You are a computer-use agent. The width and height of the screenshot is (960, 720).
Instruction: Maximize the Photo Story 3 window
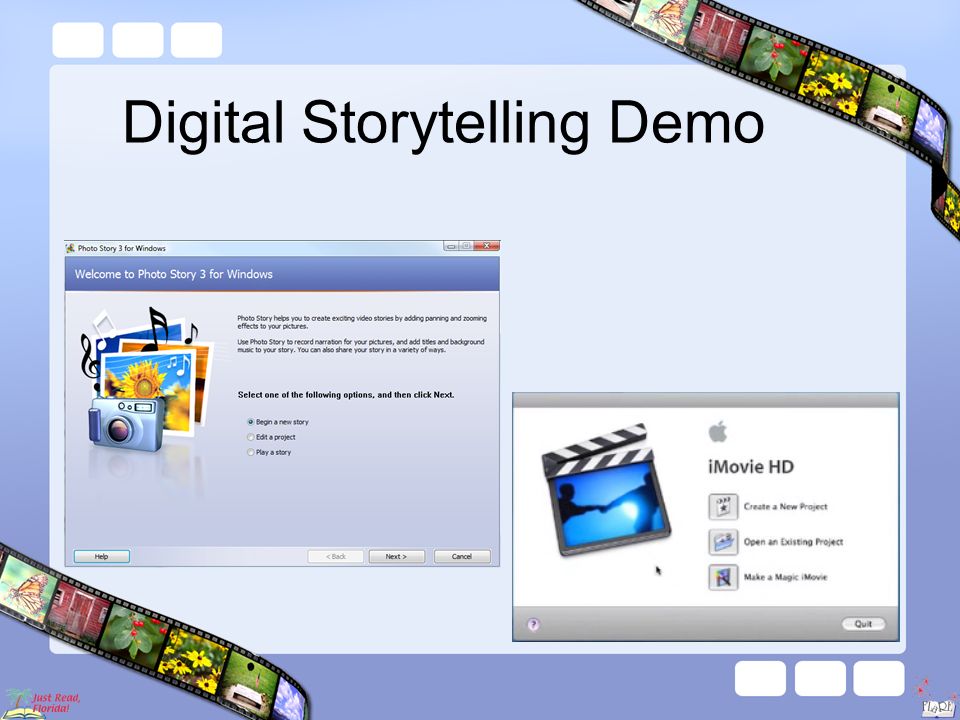click(466, 246)
